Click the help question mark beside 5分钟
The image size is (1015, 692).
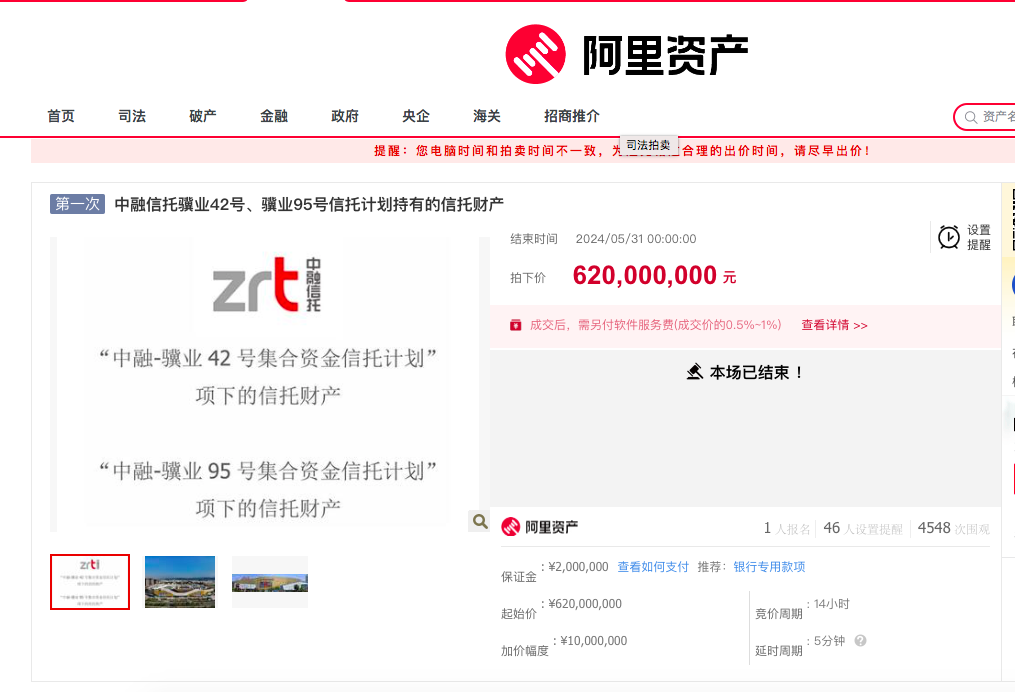pos(860,641)
